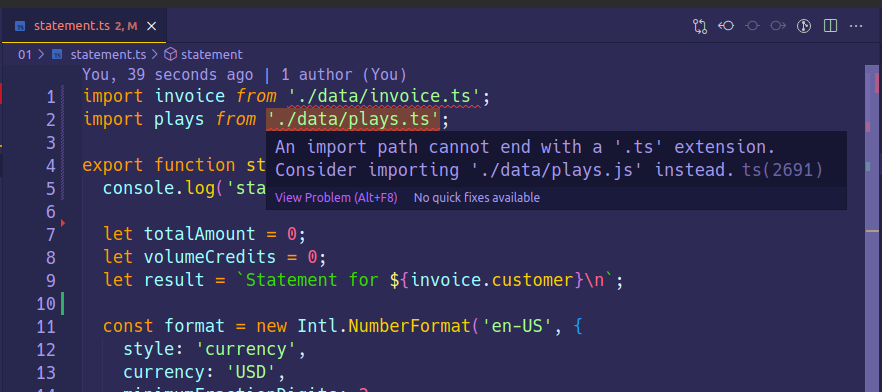The width and height of the screenshot is (882, 392).
Task: Click View Problem (Alt+F8) link
Action: pyautogui.click(x=336, y=198)
